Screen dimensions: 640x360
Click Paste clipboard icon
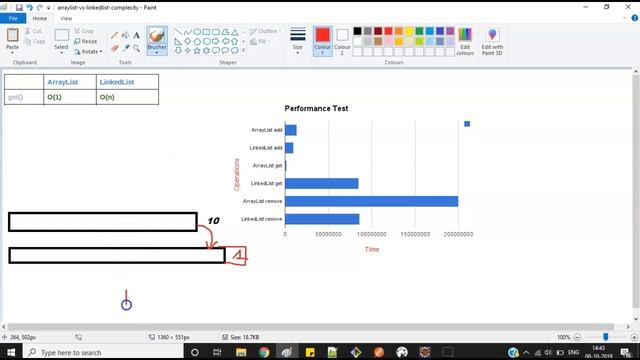pyautogui.click(x=12, y=35)
